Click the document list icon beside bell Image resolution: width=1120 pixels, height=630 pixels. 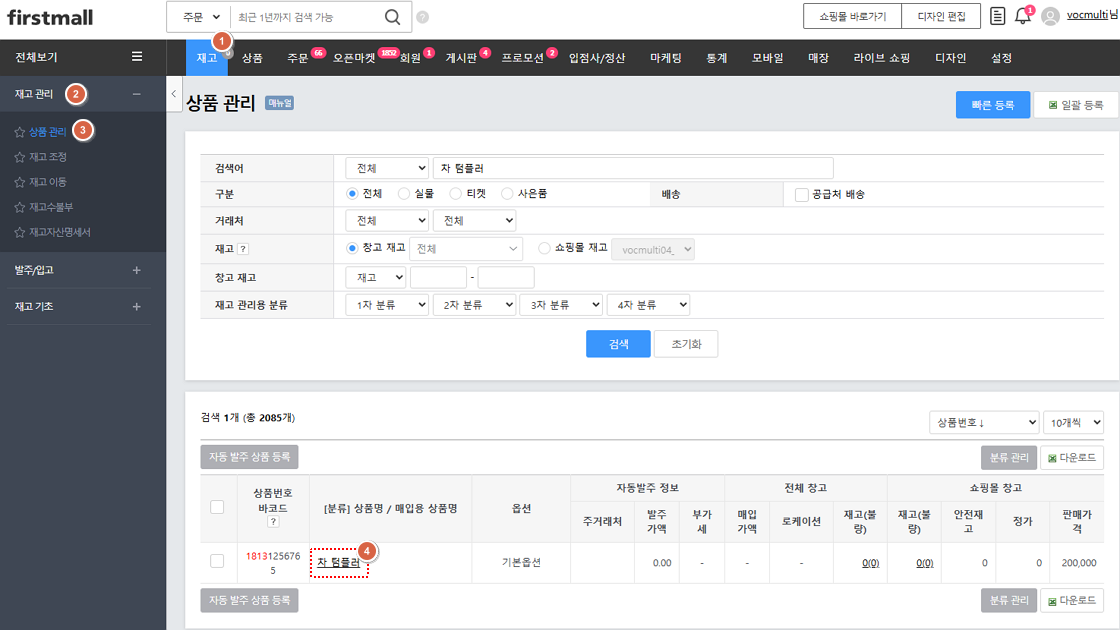(997, 16)
